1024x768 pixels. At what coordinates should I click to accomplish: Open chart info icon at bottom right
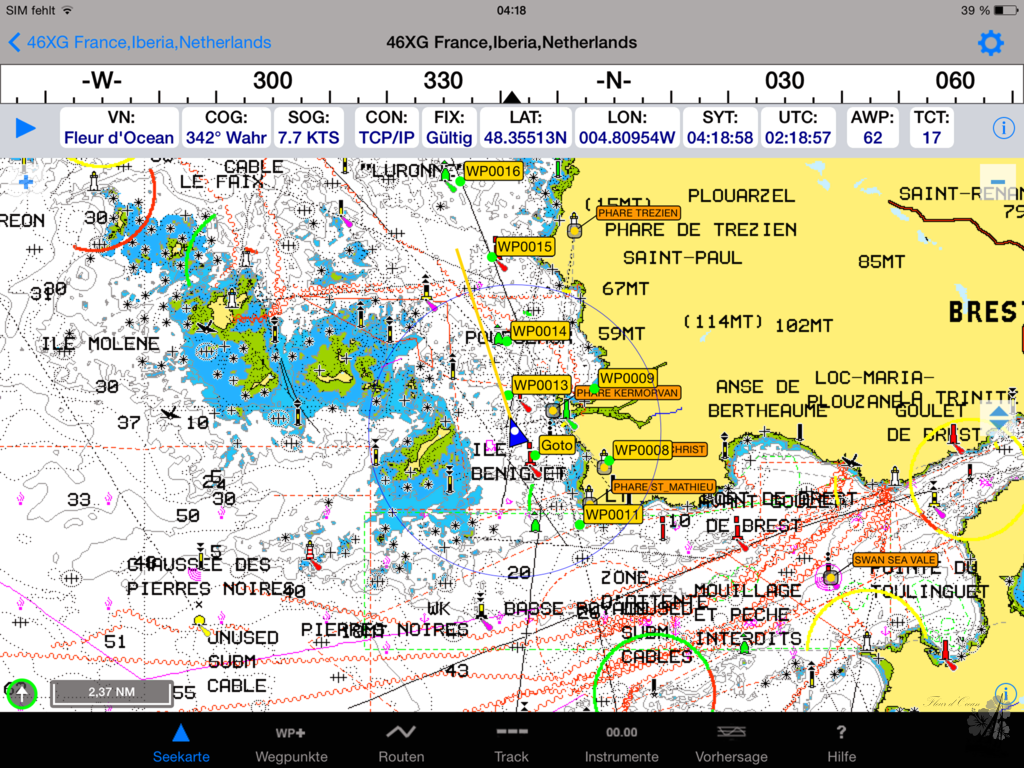1006,692
